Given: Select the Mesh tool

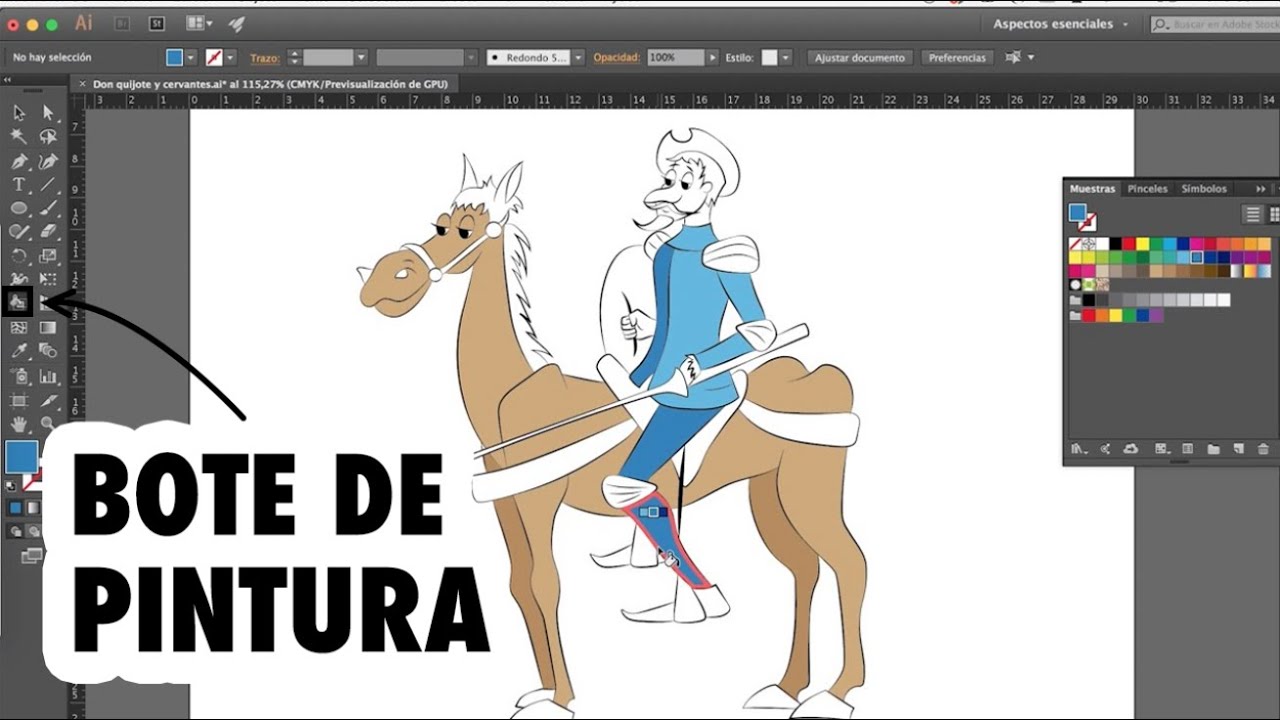Looking at the screenshot, I should pos(19,327).
